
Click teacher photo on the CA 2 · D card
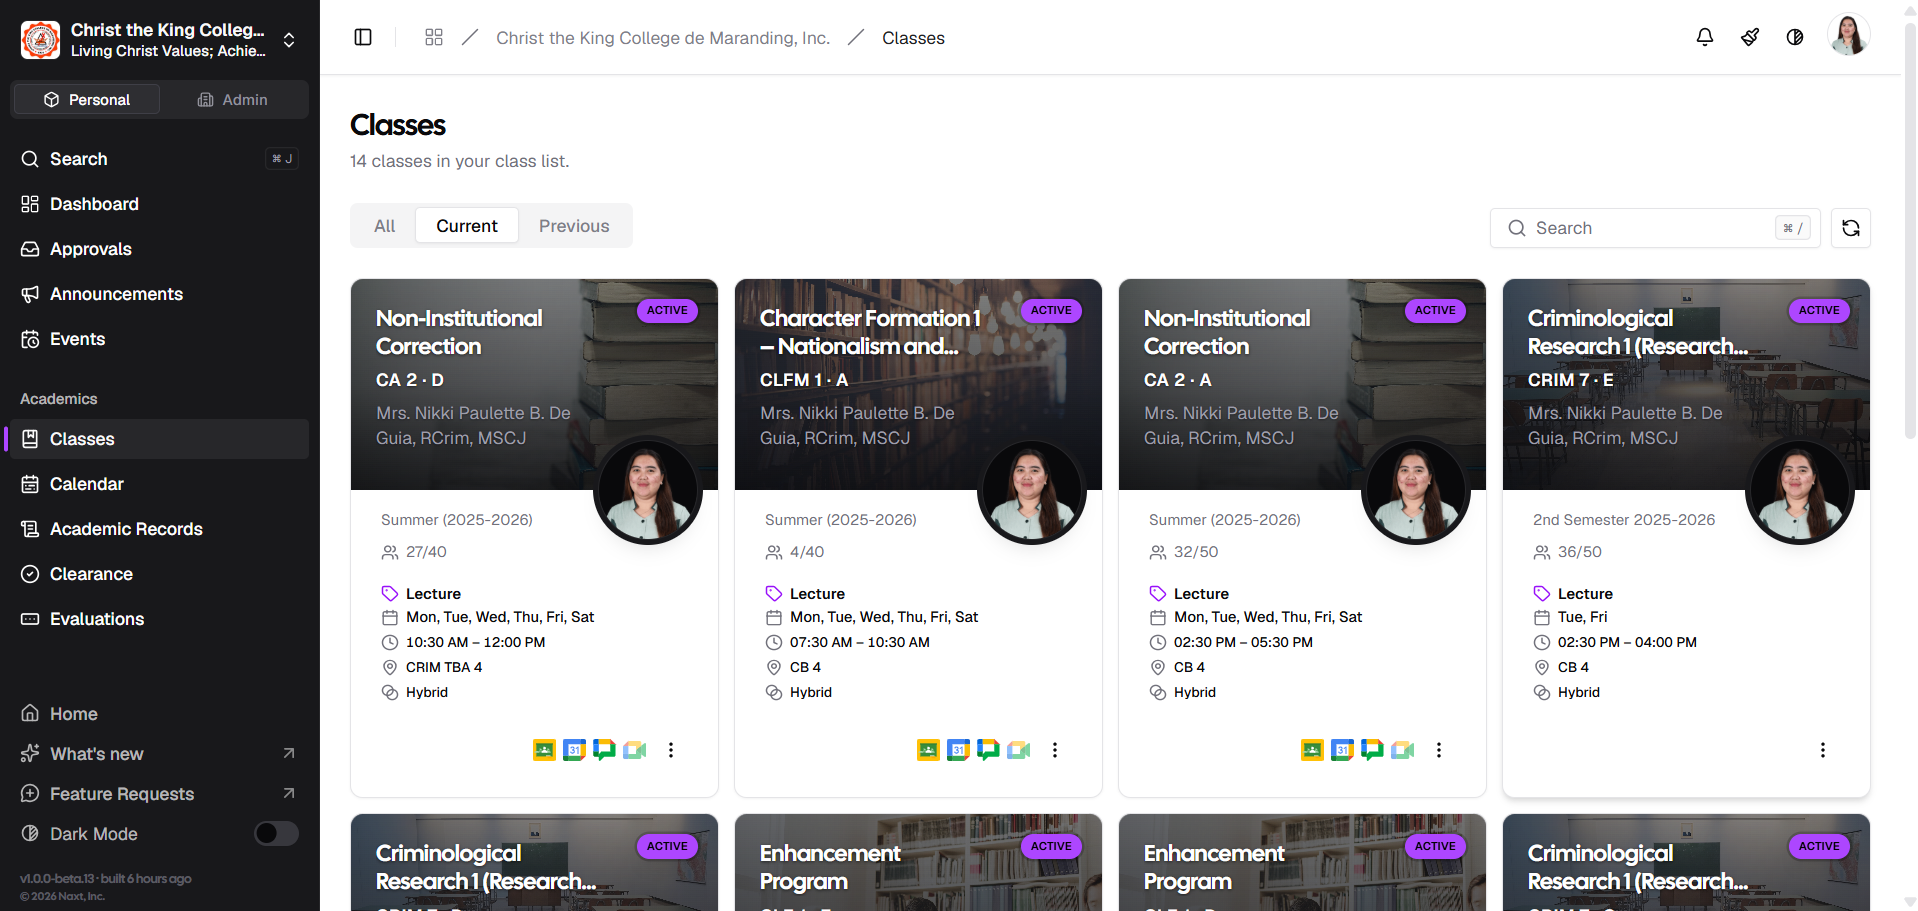point(648,491)
